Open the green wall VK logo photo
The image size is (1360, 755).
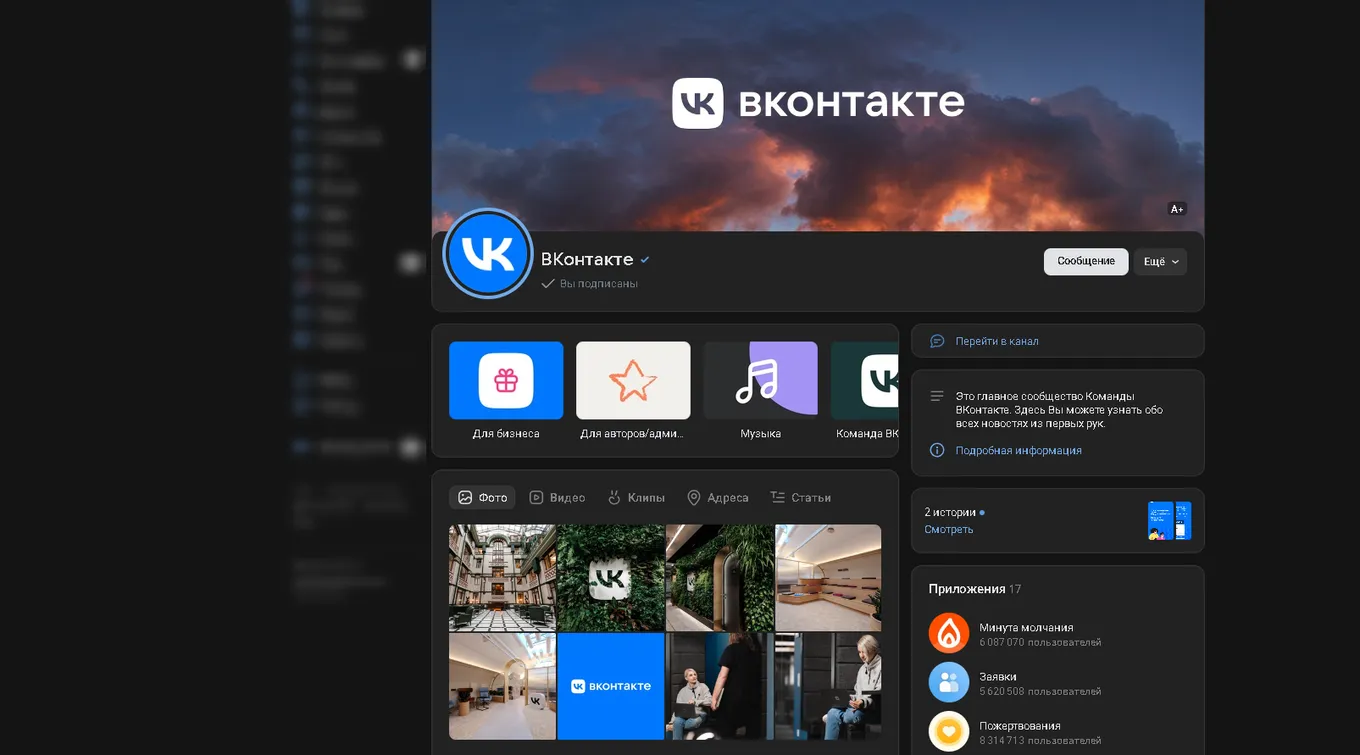[x=611, y=578]
